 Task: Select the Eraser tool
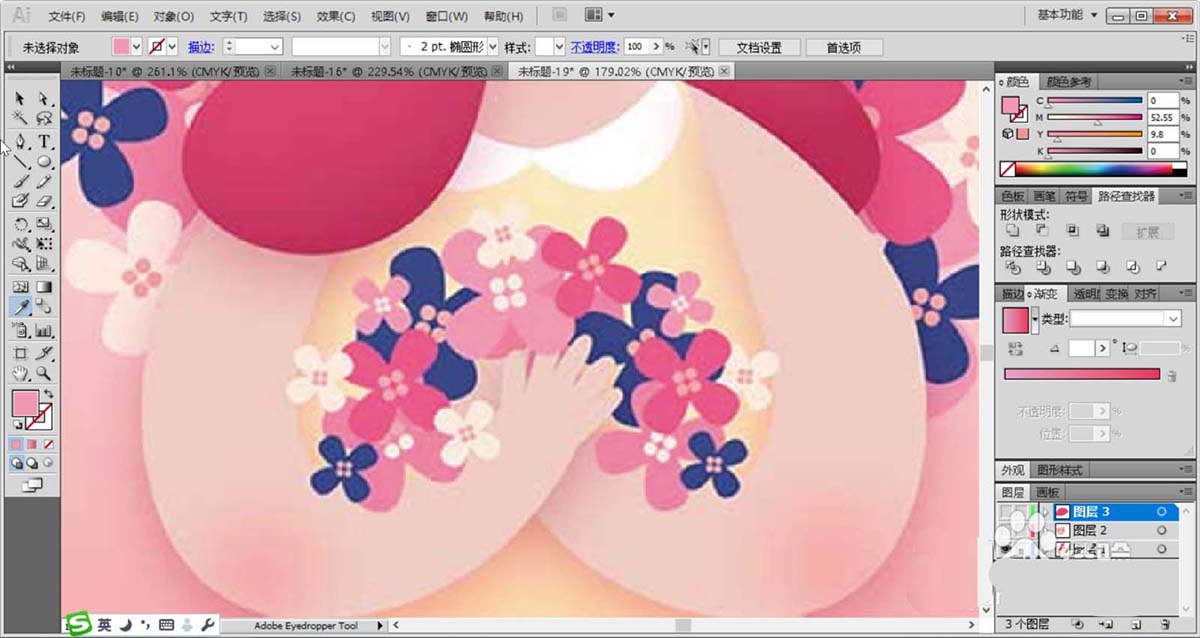[x=45, y=201]
